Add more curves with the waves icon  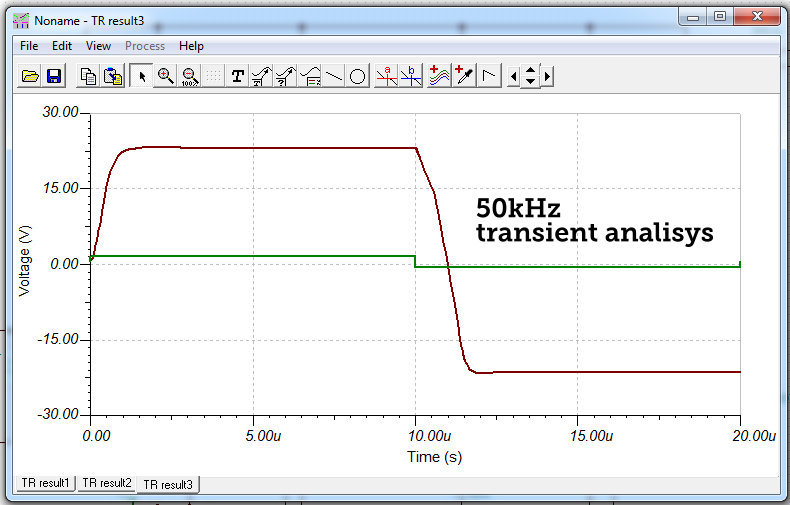pyautogui.click(x=439, y=76)
